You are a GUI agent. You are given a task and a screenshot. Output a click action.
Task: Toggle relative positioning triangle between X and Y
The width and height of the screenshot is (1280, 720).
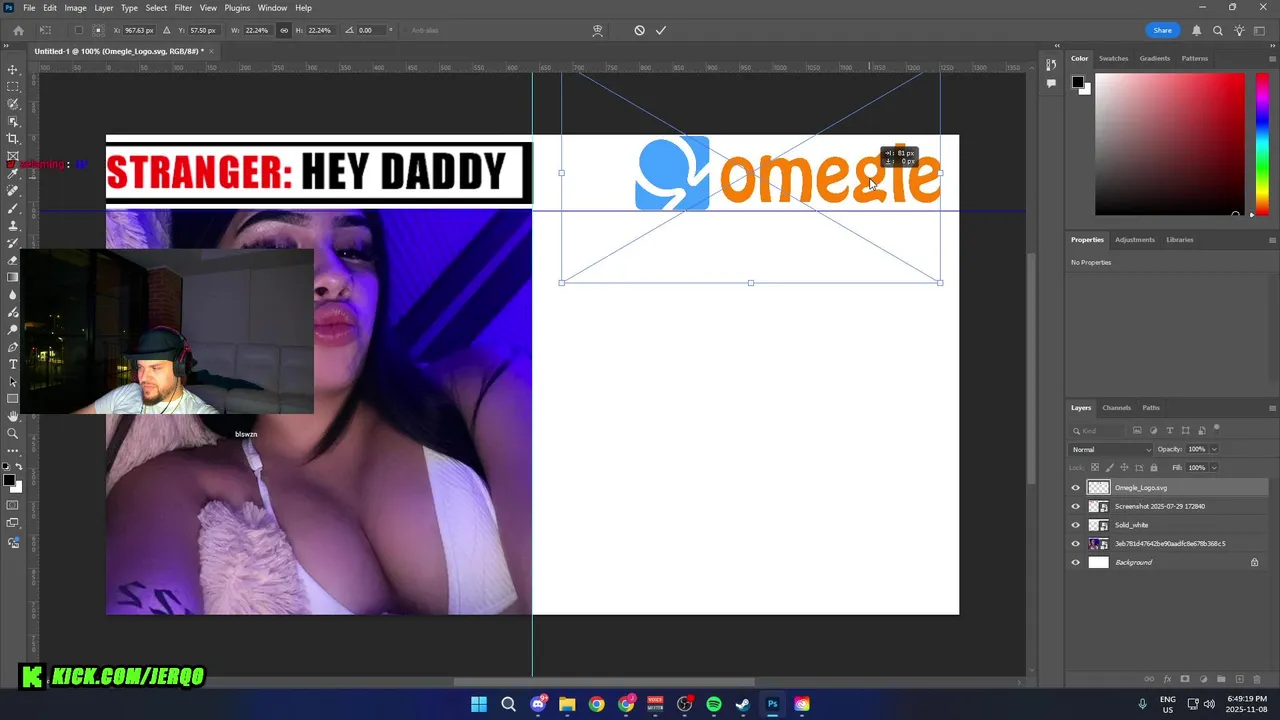(x=166, y=30)
